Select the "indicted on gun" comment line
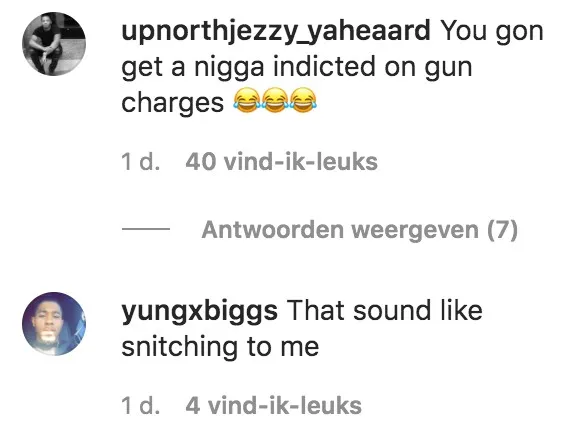Screen dimensions: 566x434 [373, 67]
